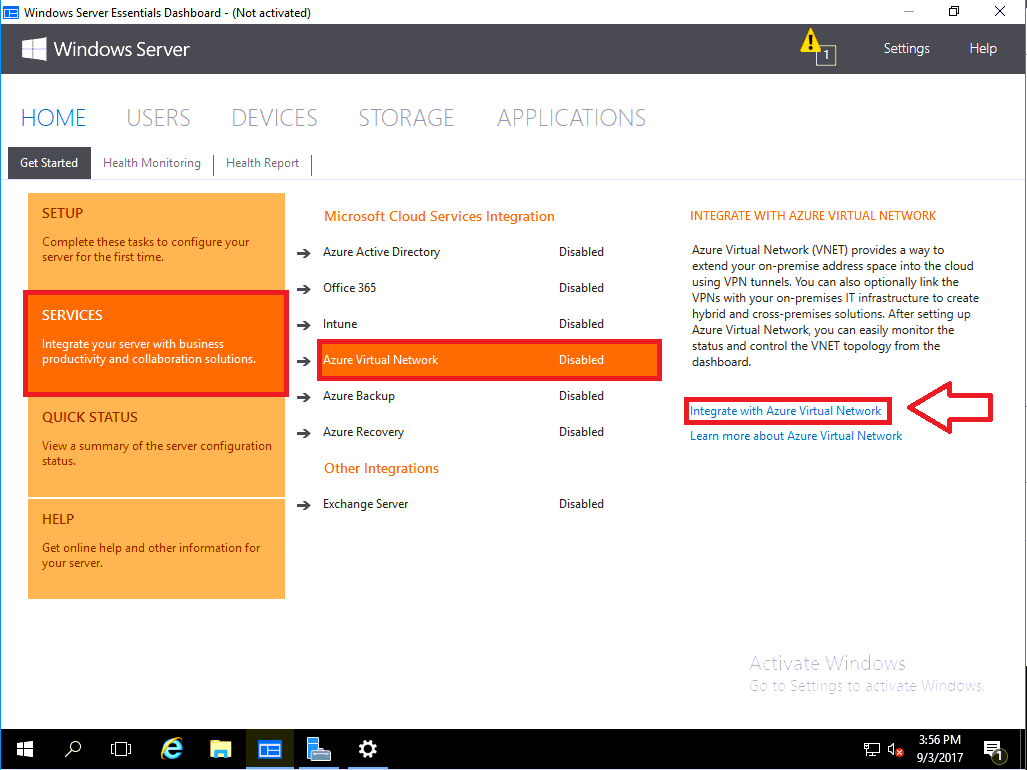Select Intune service row
The image size is (1027, 770).
[489, 324]
